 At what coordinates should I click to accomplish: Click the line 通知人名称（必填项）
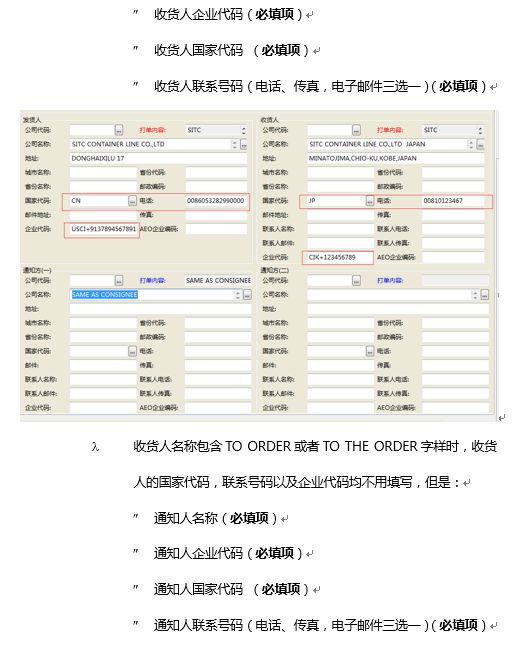click(x=215, y=518)
